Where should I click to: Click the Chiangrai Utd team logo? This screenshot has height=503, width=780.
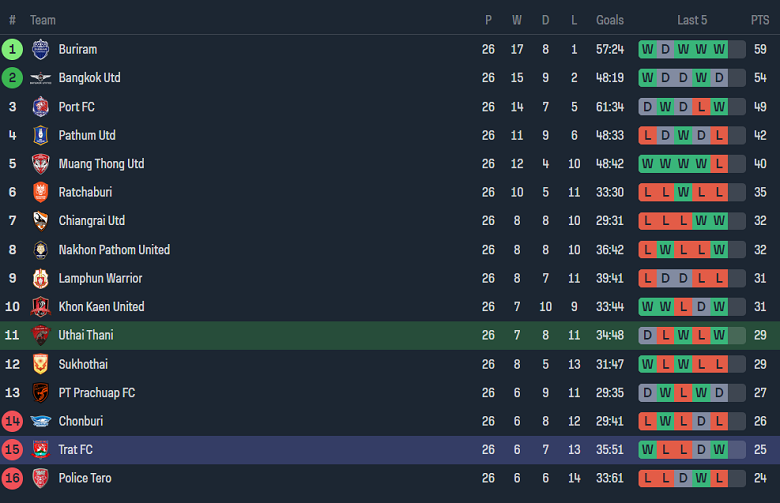40,221
